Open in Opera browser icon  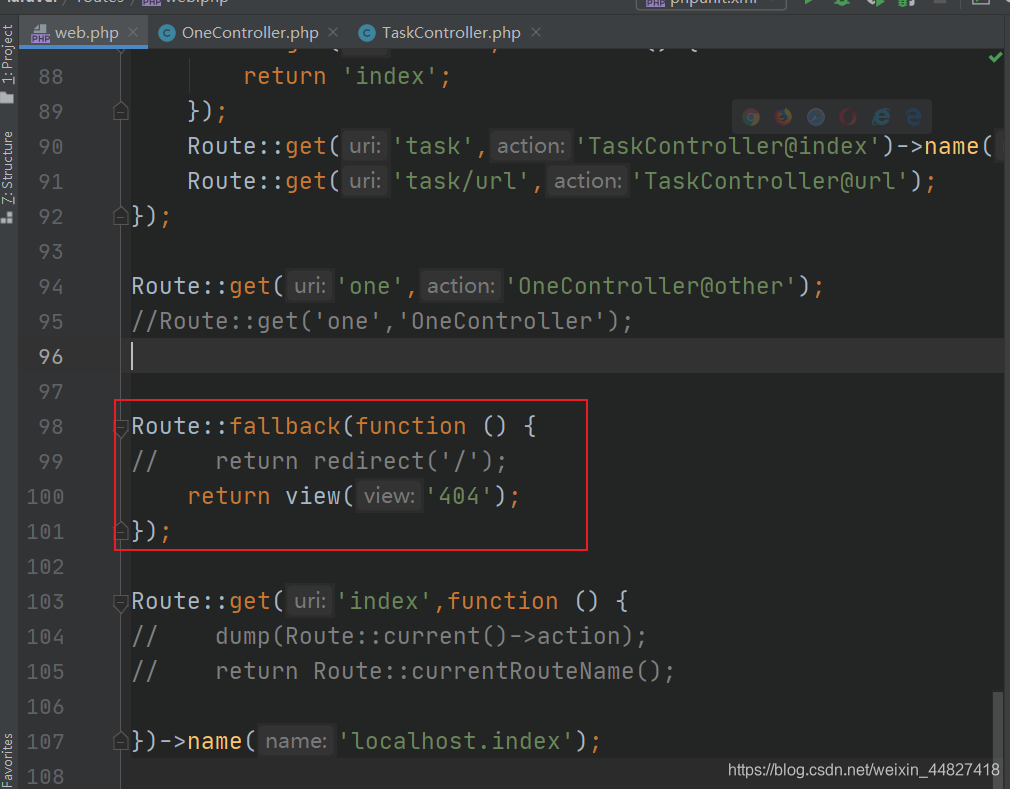click(848, 117)
